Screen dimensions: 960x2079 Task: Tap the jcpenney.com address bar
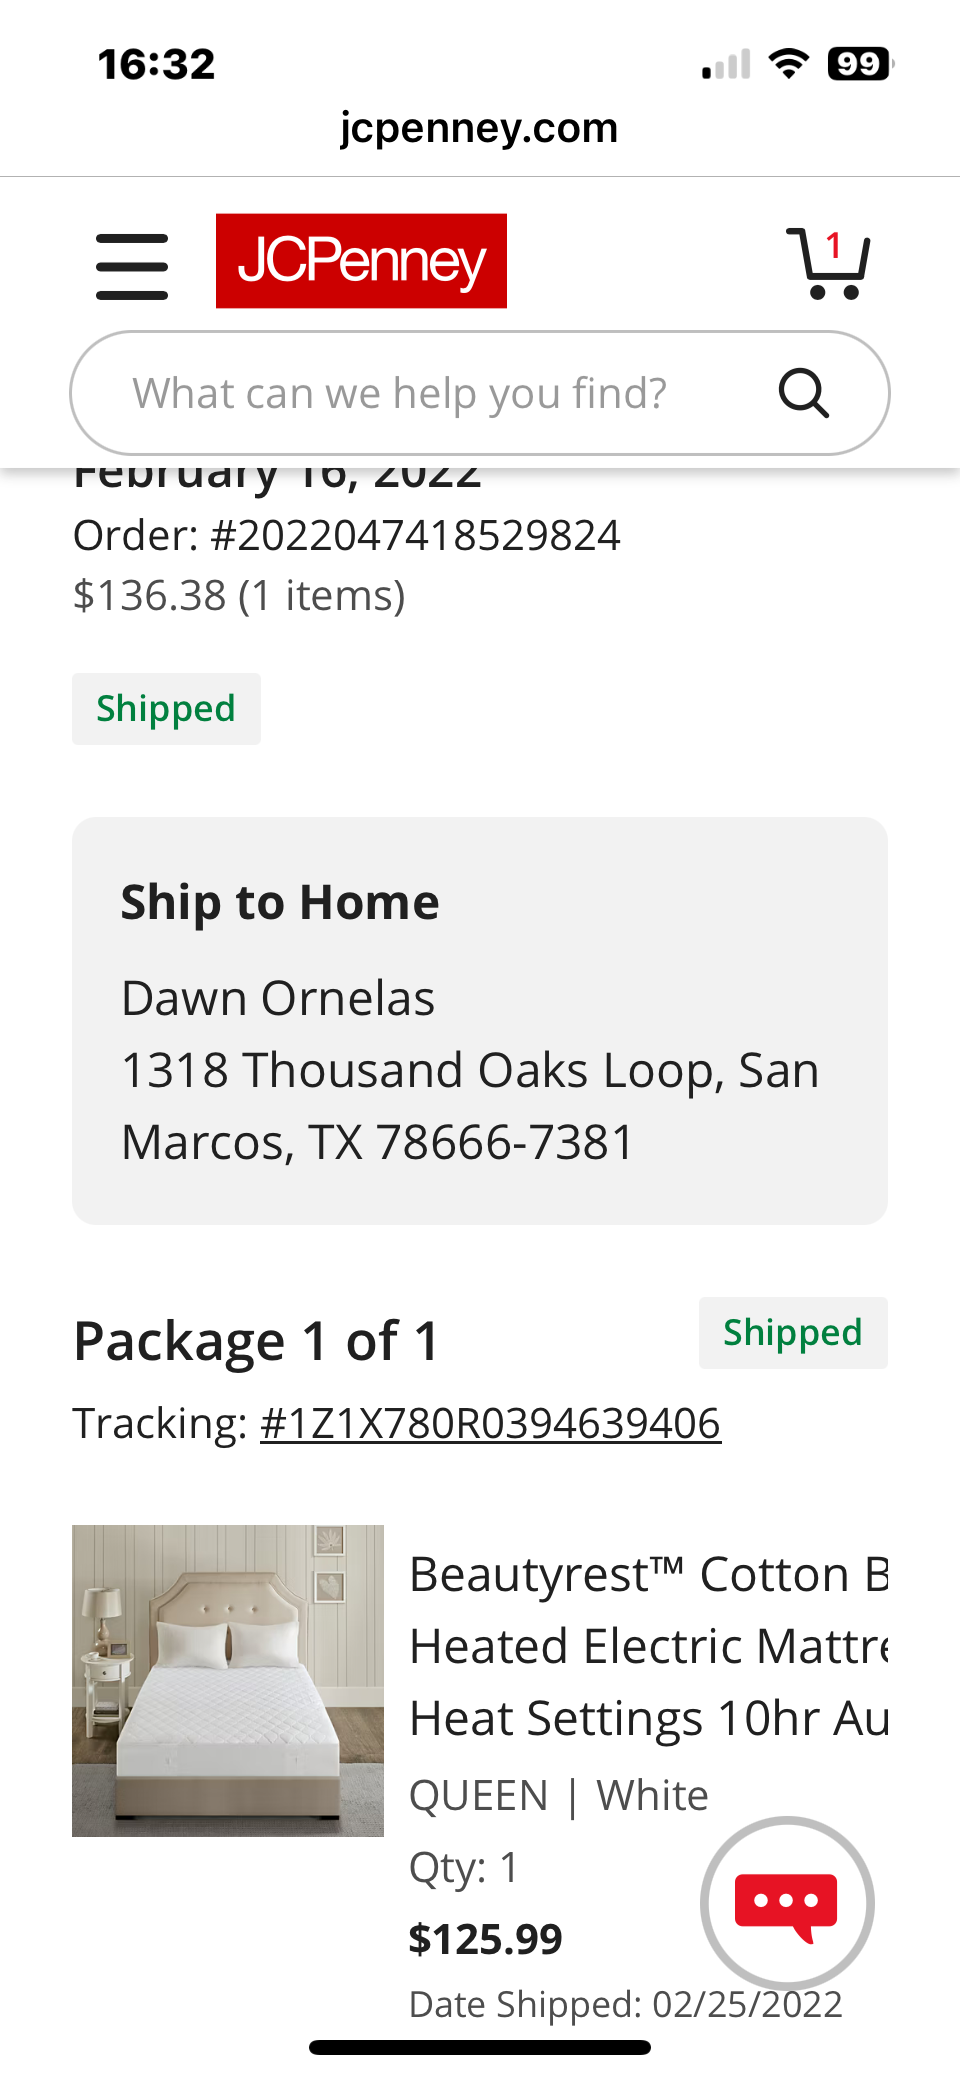click(479, 128)
